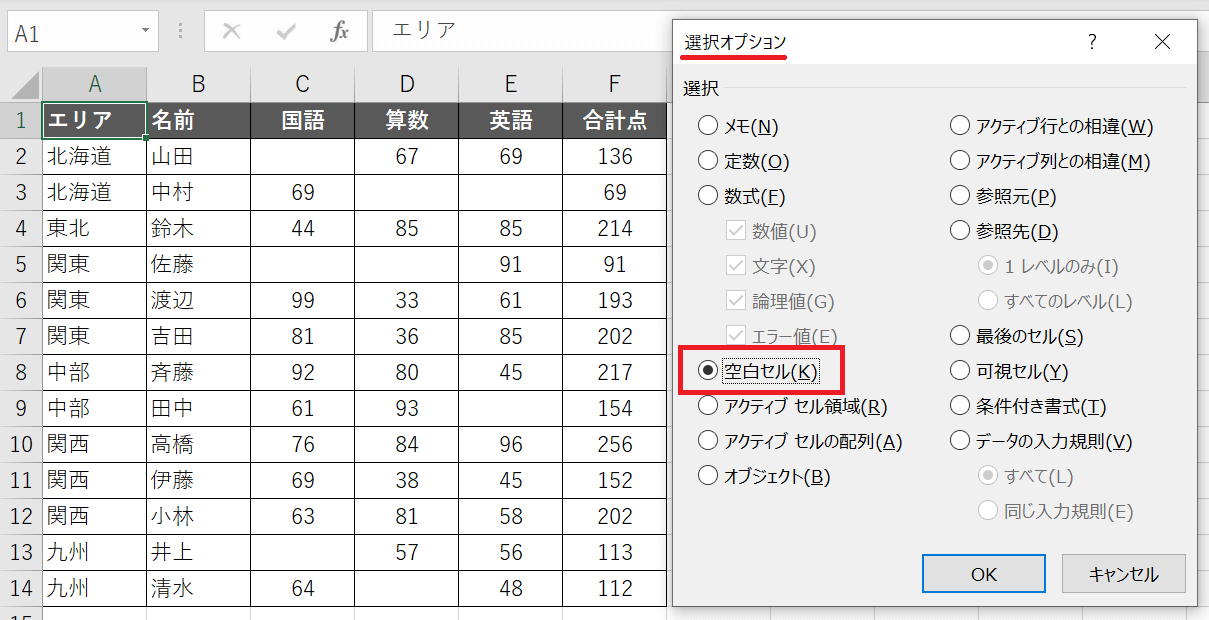Select the 空白セル(K) radio button
This screenshot has width=1209, height=620.
point(708,371)
